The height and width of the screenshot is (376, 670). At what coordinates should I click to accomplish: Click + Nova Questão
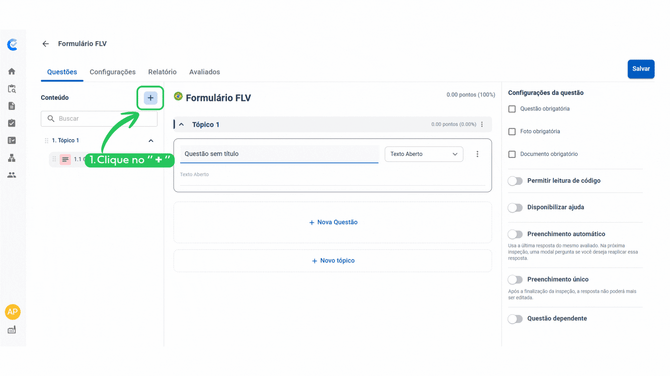coord(333,222)
